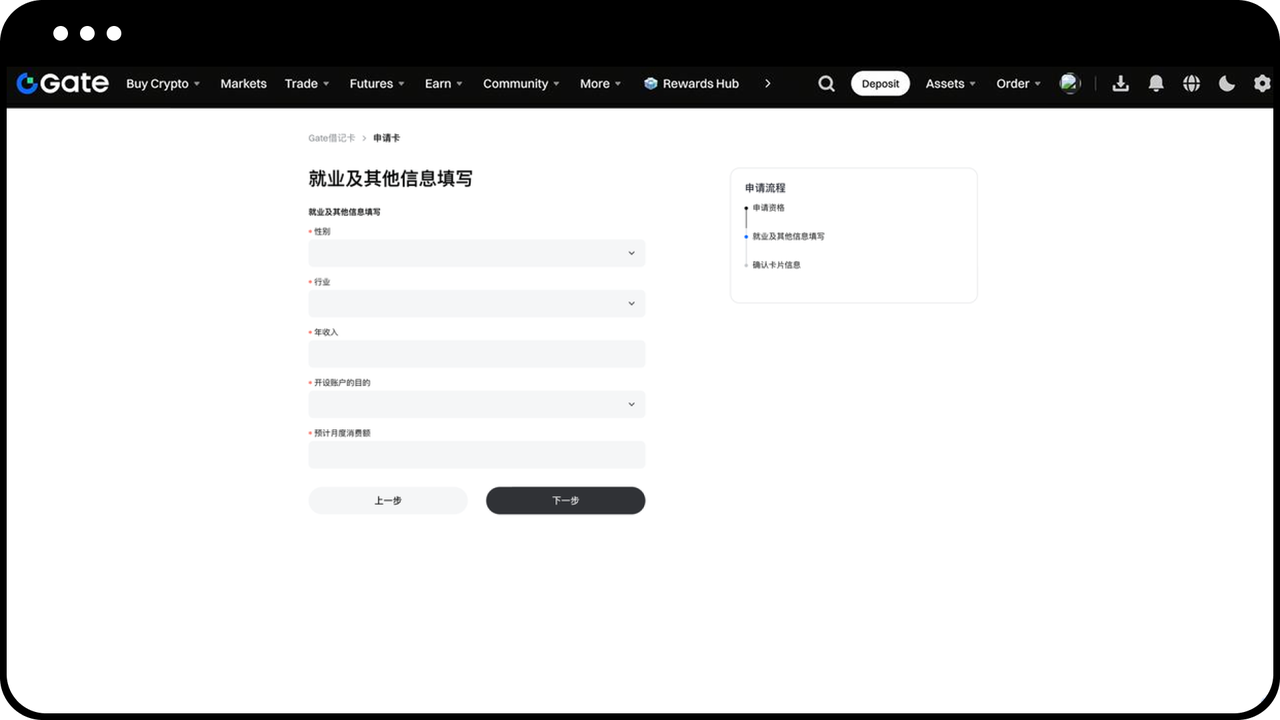Click the 下一步 button

point(566,500)
